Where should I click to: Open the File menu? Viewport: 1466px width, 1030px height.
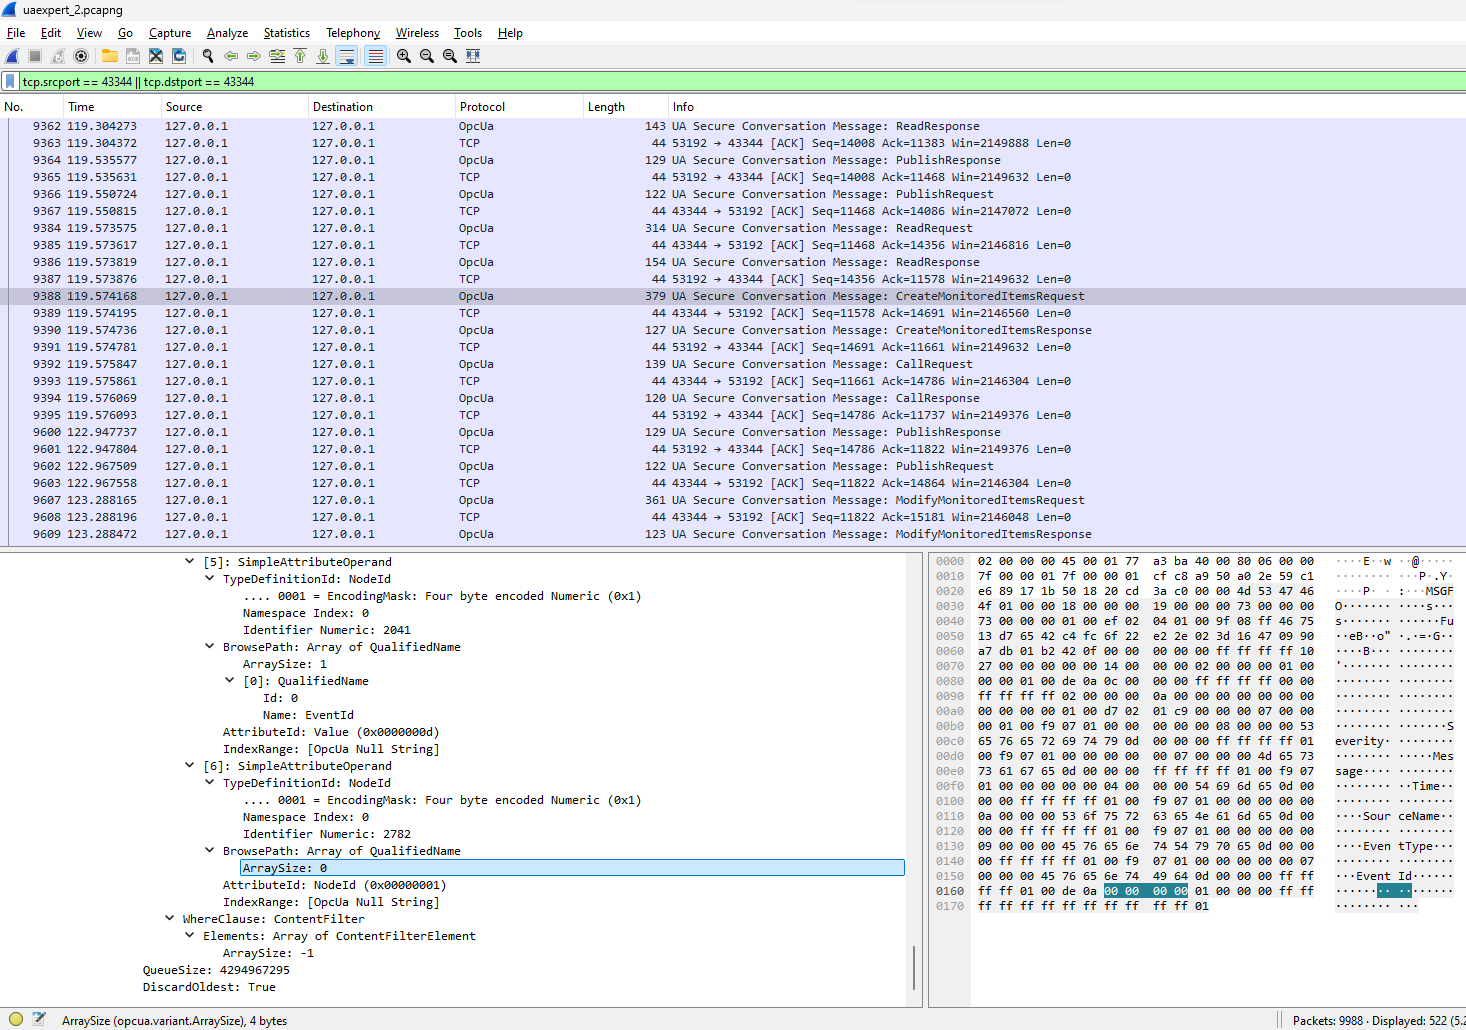coord(16,33)
